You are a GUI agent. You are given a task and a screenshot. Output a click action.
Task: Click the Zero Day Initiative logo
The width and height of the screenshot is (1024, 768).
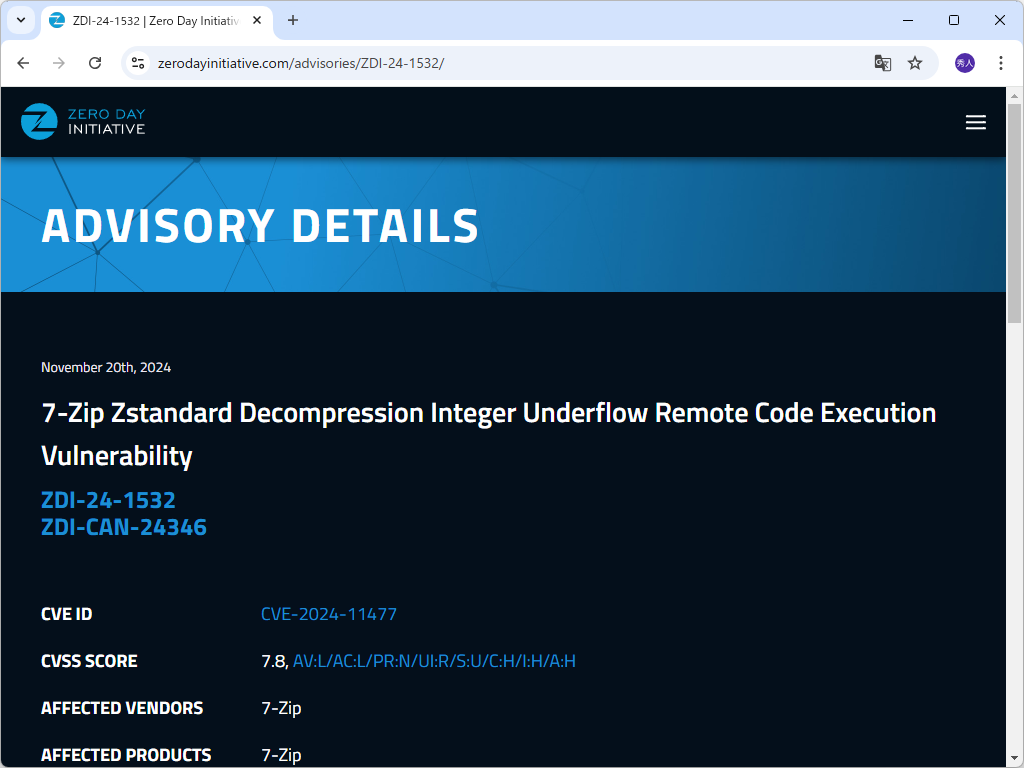pyautogui.click(x=83, y=121)
